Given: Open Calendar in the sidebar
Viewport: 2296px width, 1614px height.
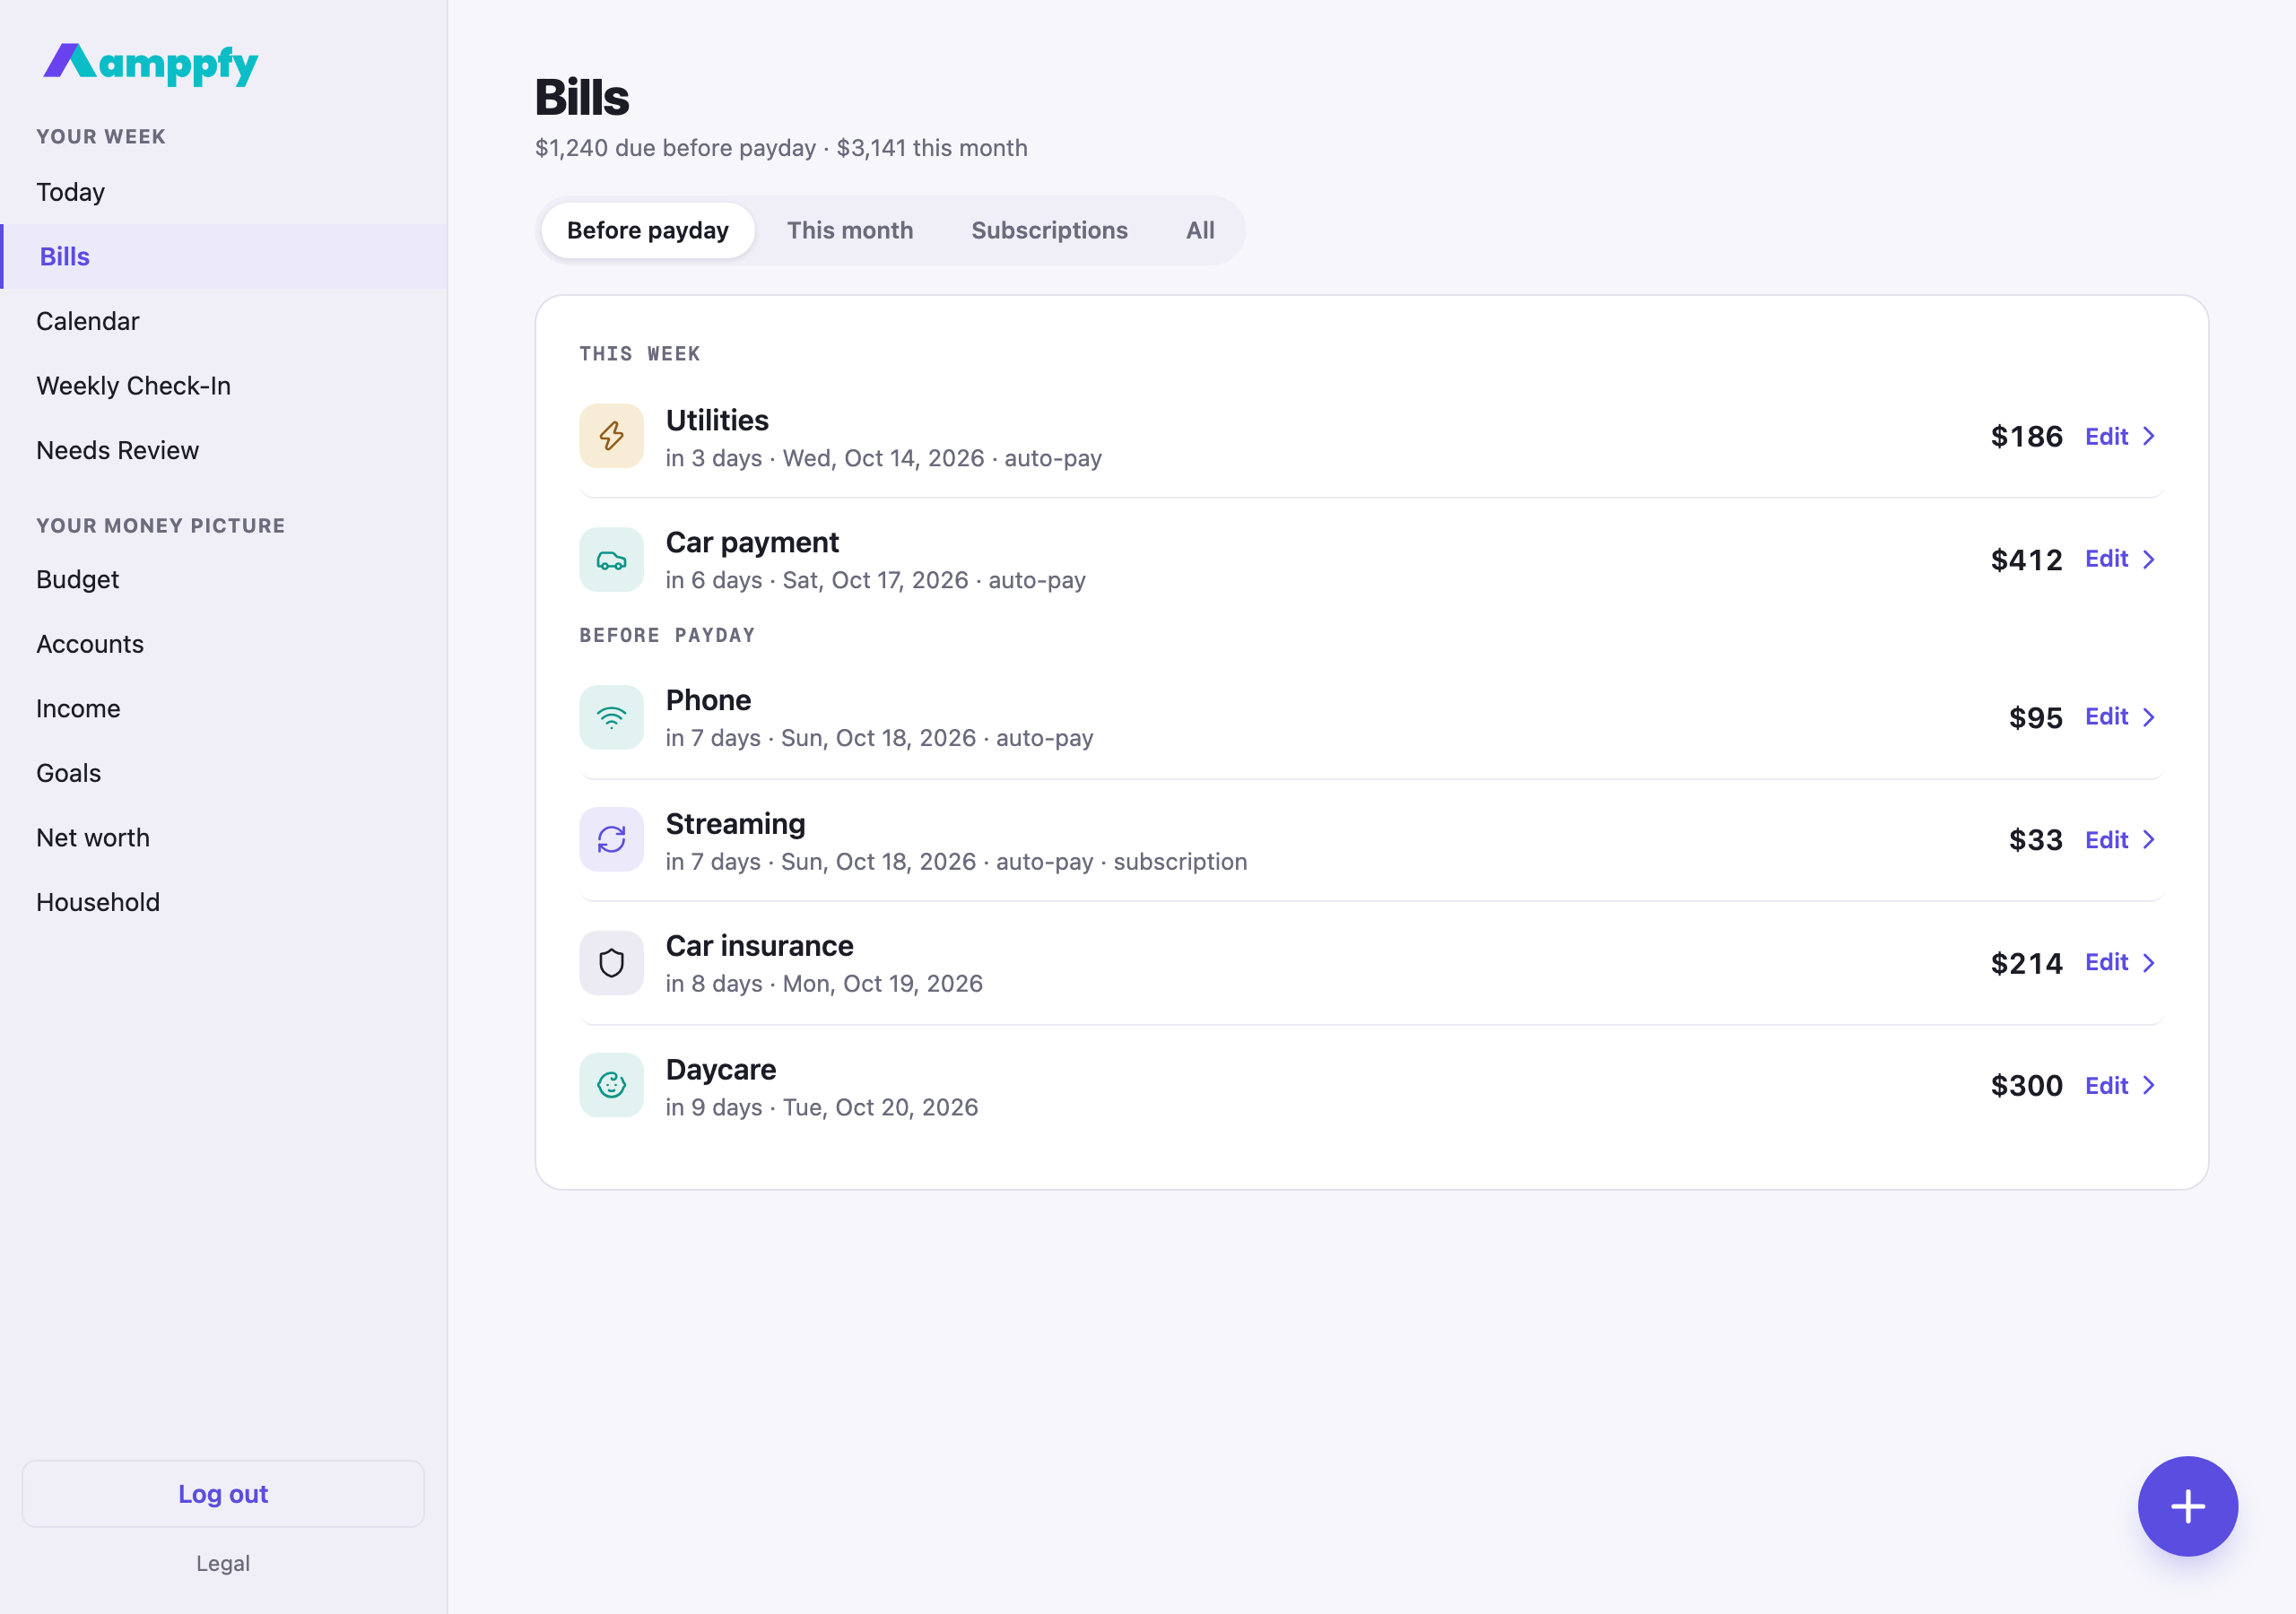Looking at the screenshot, I should coord(224,321).
